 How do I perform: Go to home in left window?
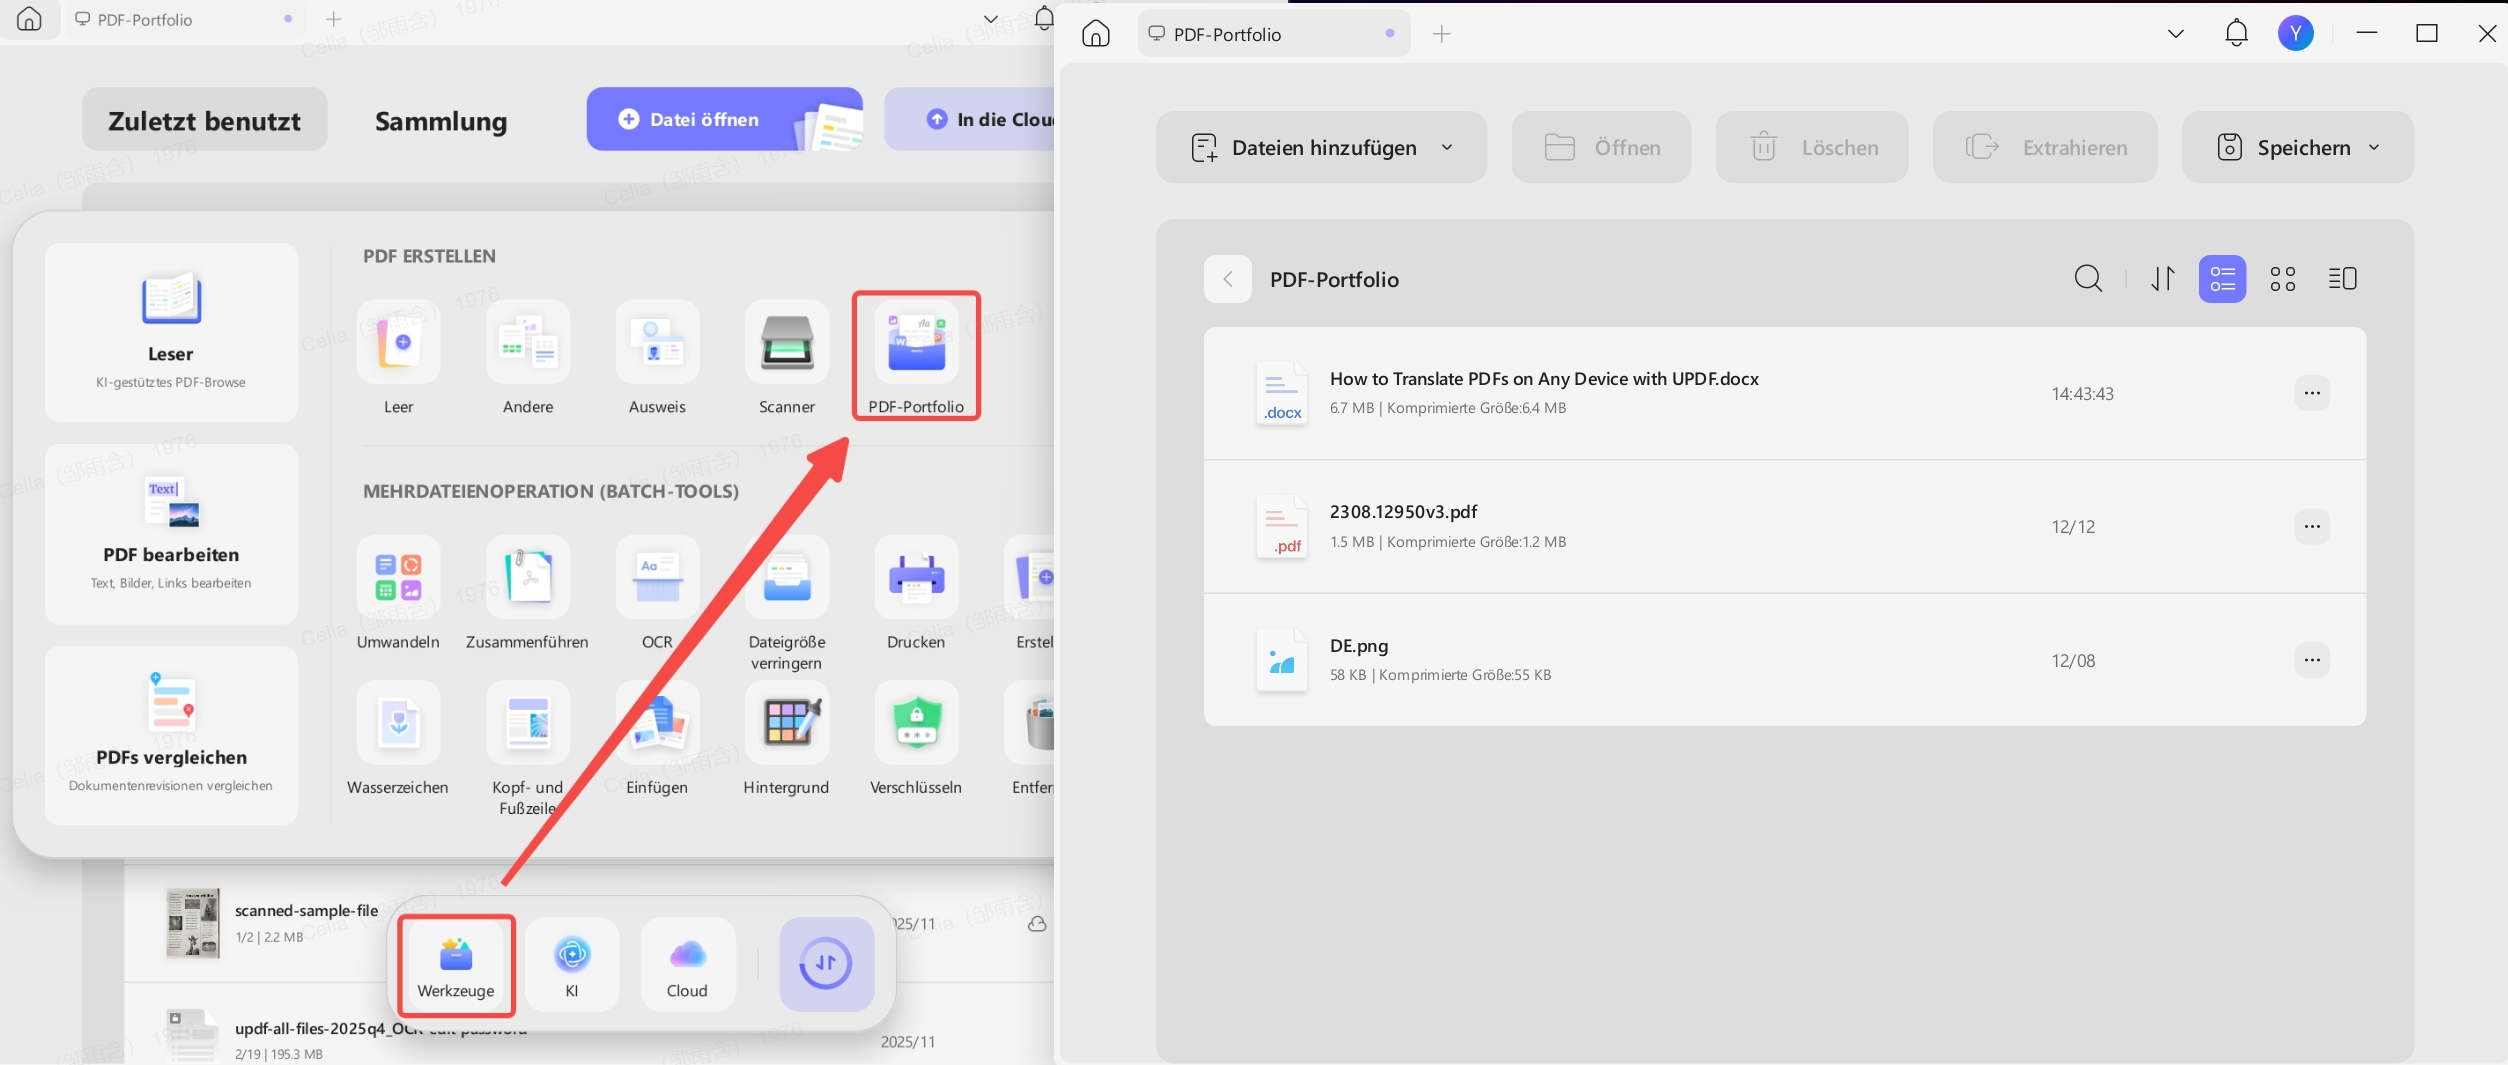pos(29,19)
